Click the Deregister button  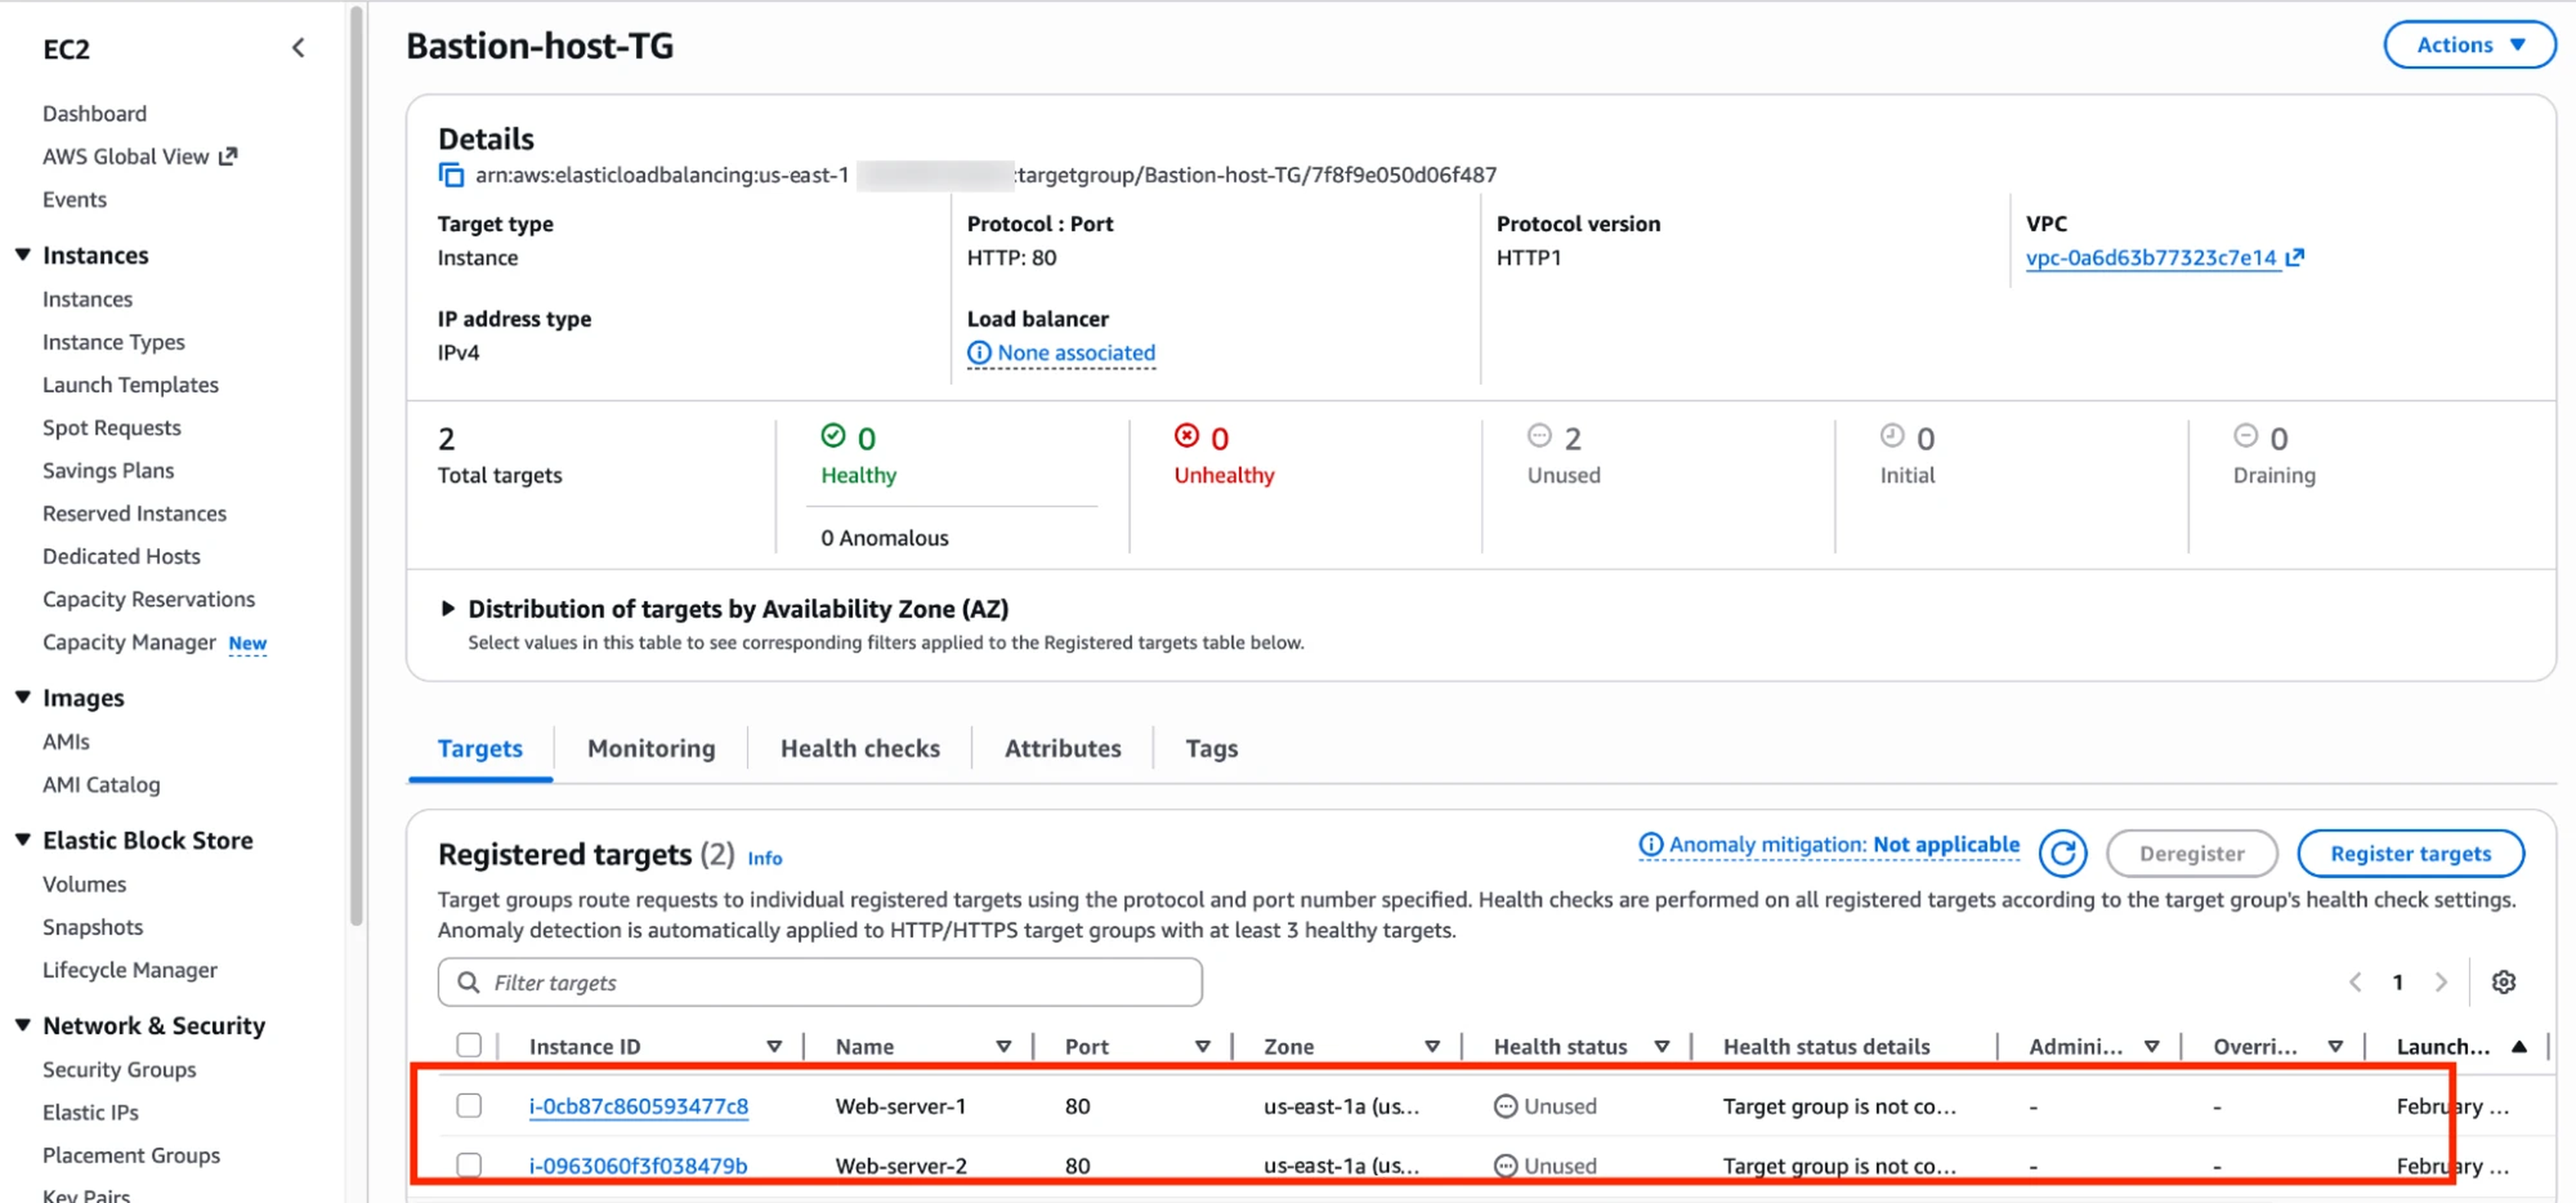tap(2191, 853)
